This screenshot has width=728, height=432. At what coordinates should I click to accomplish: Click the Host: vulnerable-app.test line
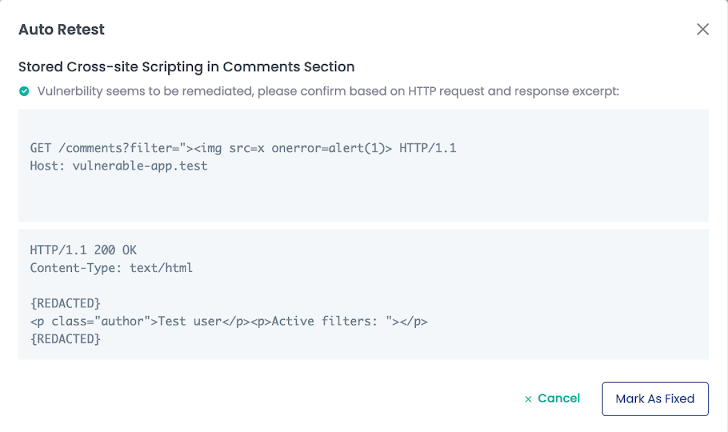tap(119, 165)
